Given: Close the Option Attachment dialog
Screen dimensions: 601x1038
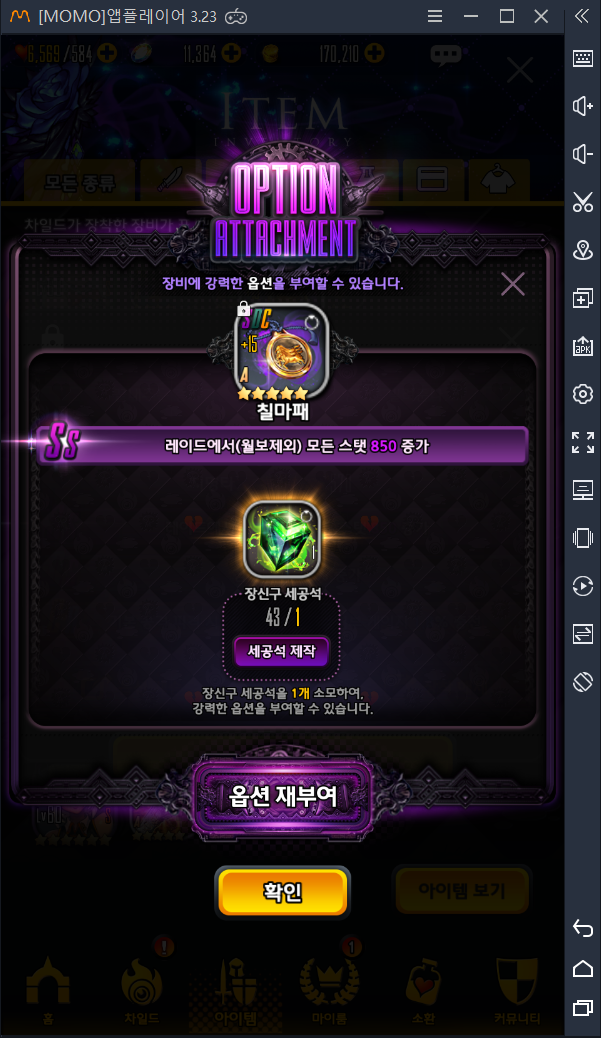Looking at the screenshot, I should 513,284.
